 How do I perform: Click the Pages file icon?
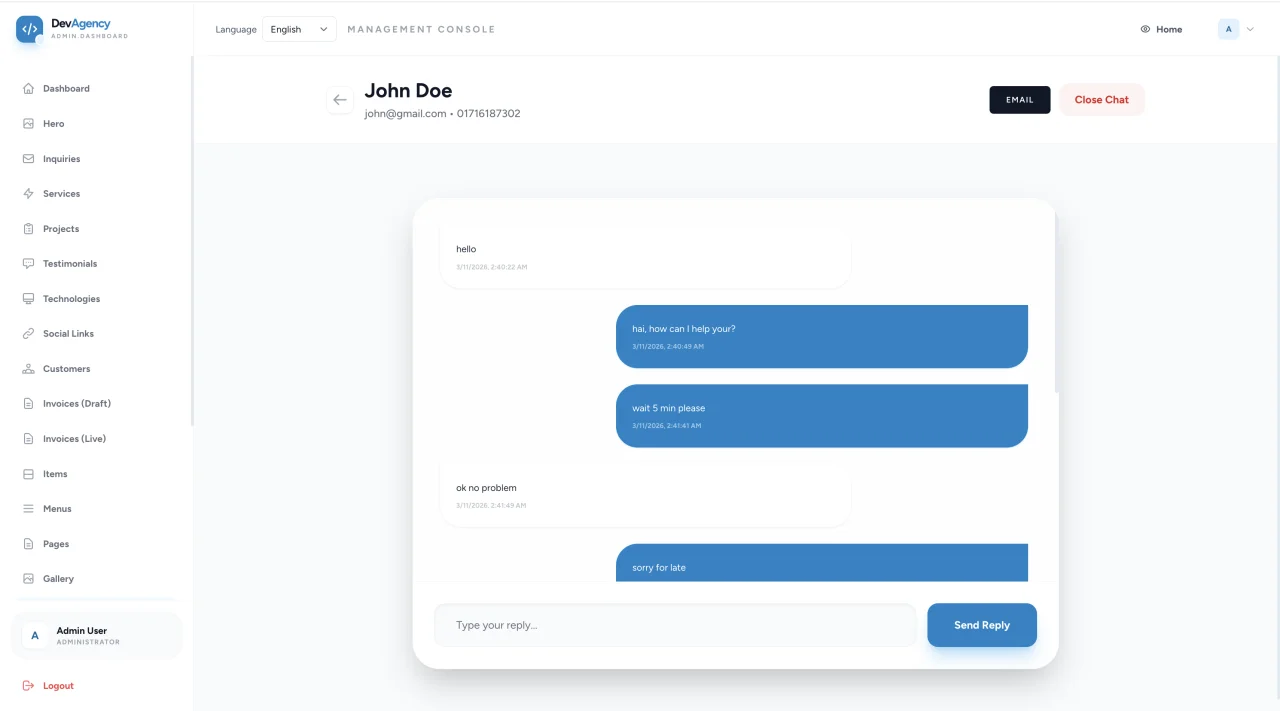[x=28, y=544]
